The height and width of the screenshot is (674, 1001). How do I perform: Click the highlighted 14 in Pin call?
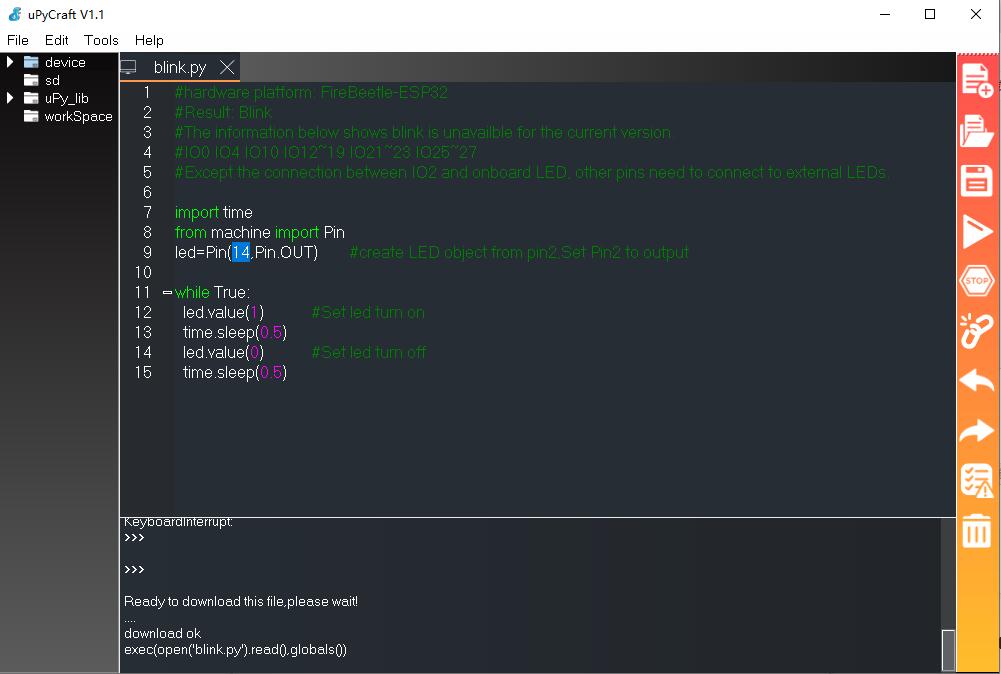[241, 252]
